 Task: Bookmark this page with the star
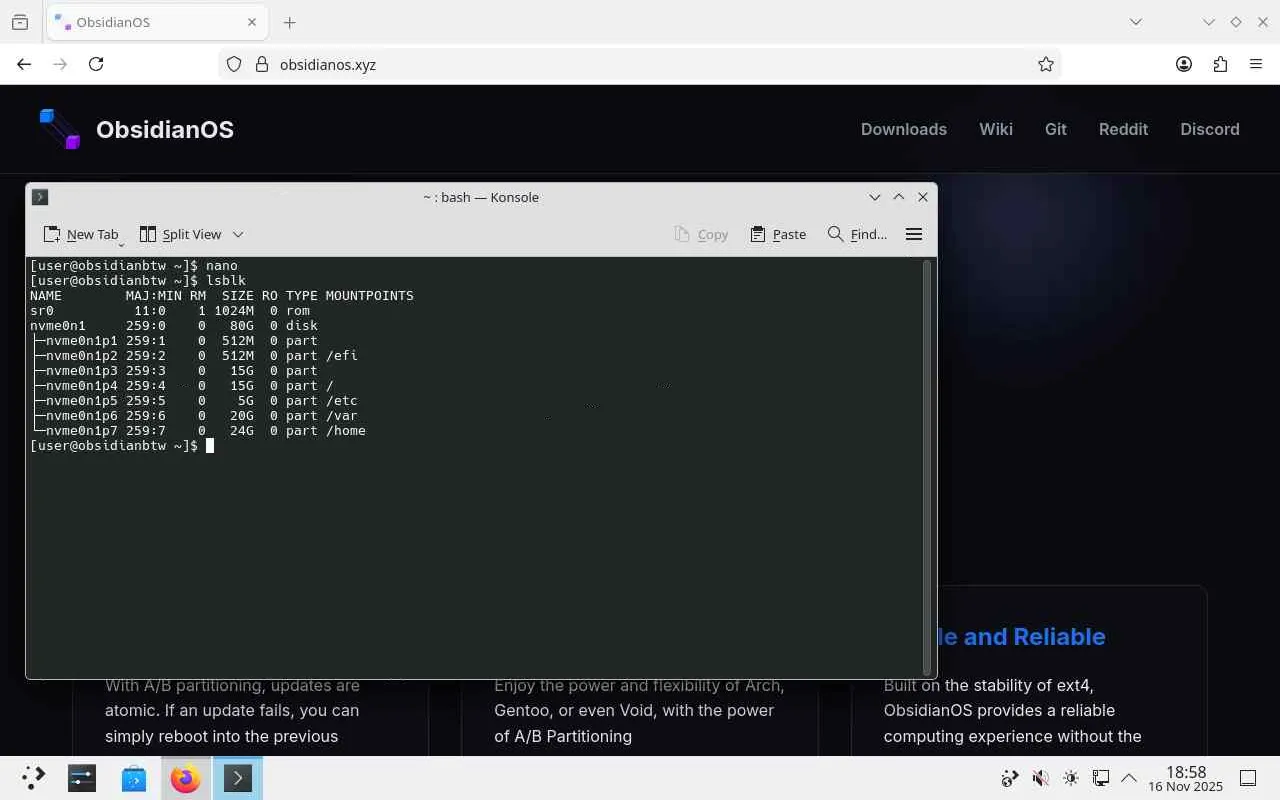point(1046,64)
